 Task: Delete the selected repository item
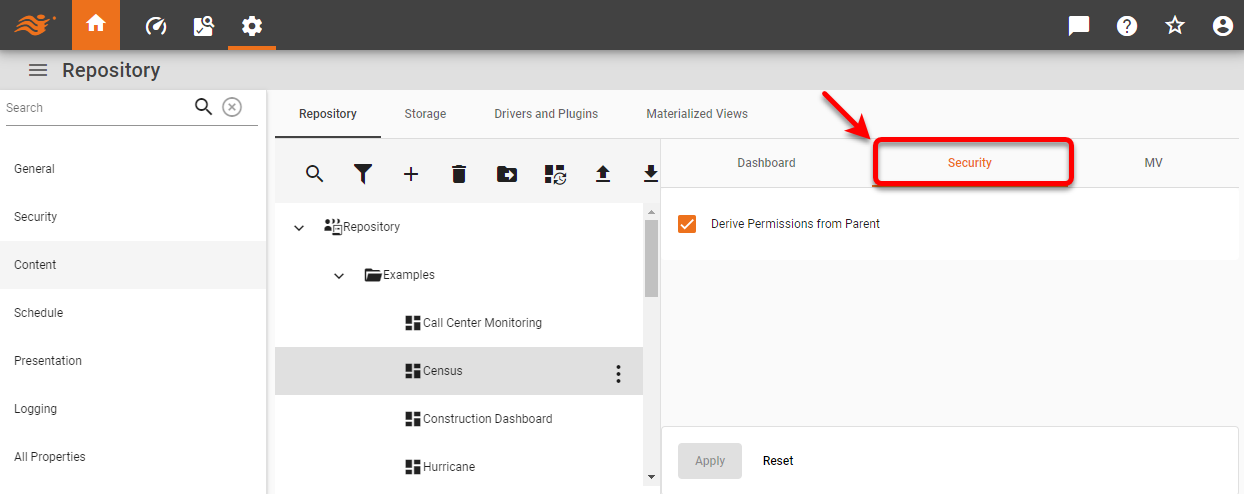tap(459, 174)
